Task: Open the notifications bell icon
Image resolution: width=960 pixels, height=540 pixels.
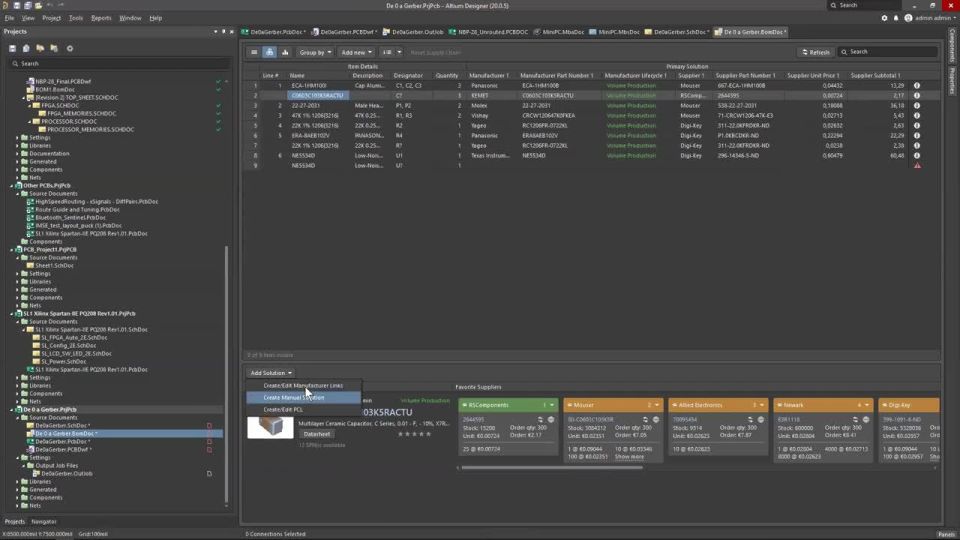Action: (x=896, y=18)
